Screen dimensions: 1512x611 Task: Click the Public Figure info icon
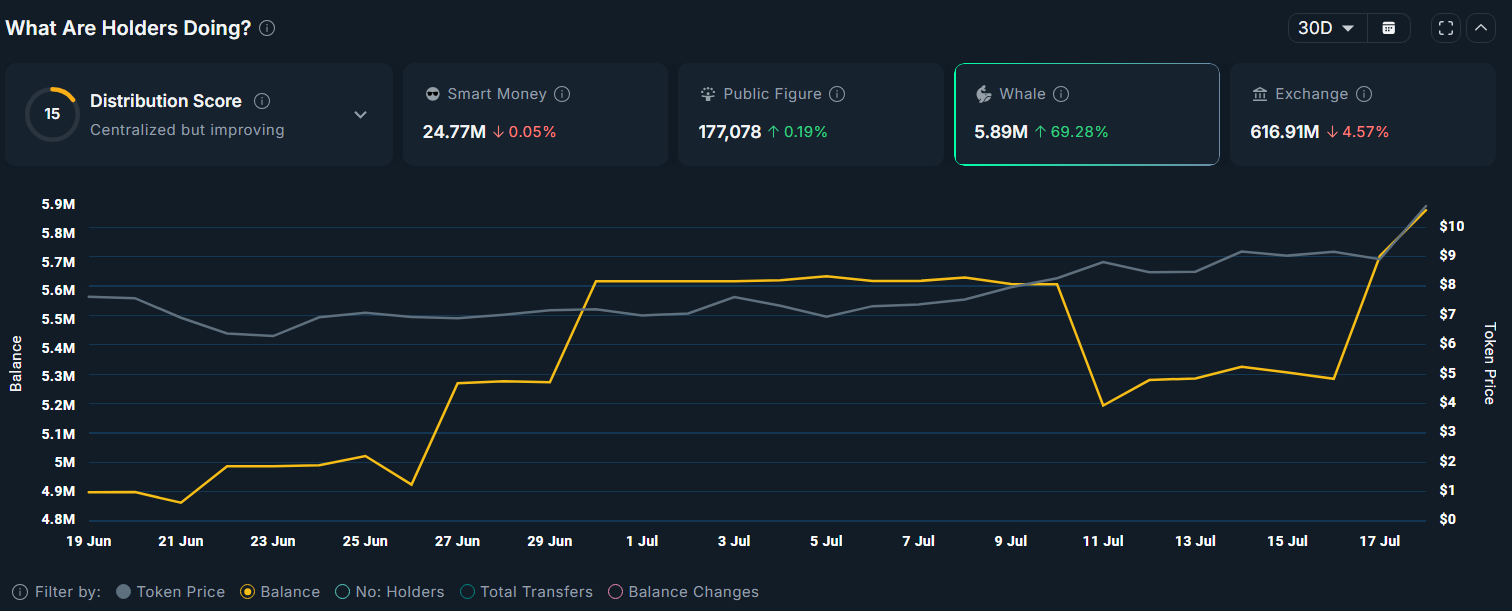coord(837,94)
